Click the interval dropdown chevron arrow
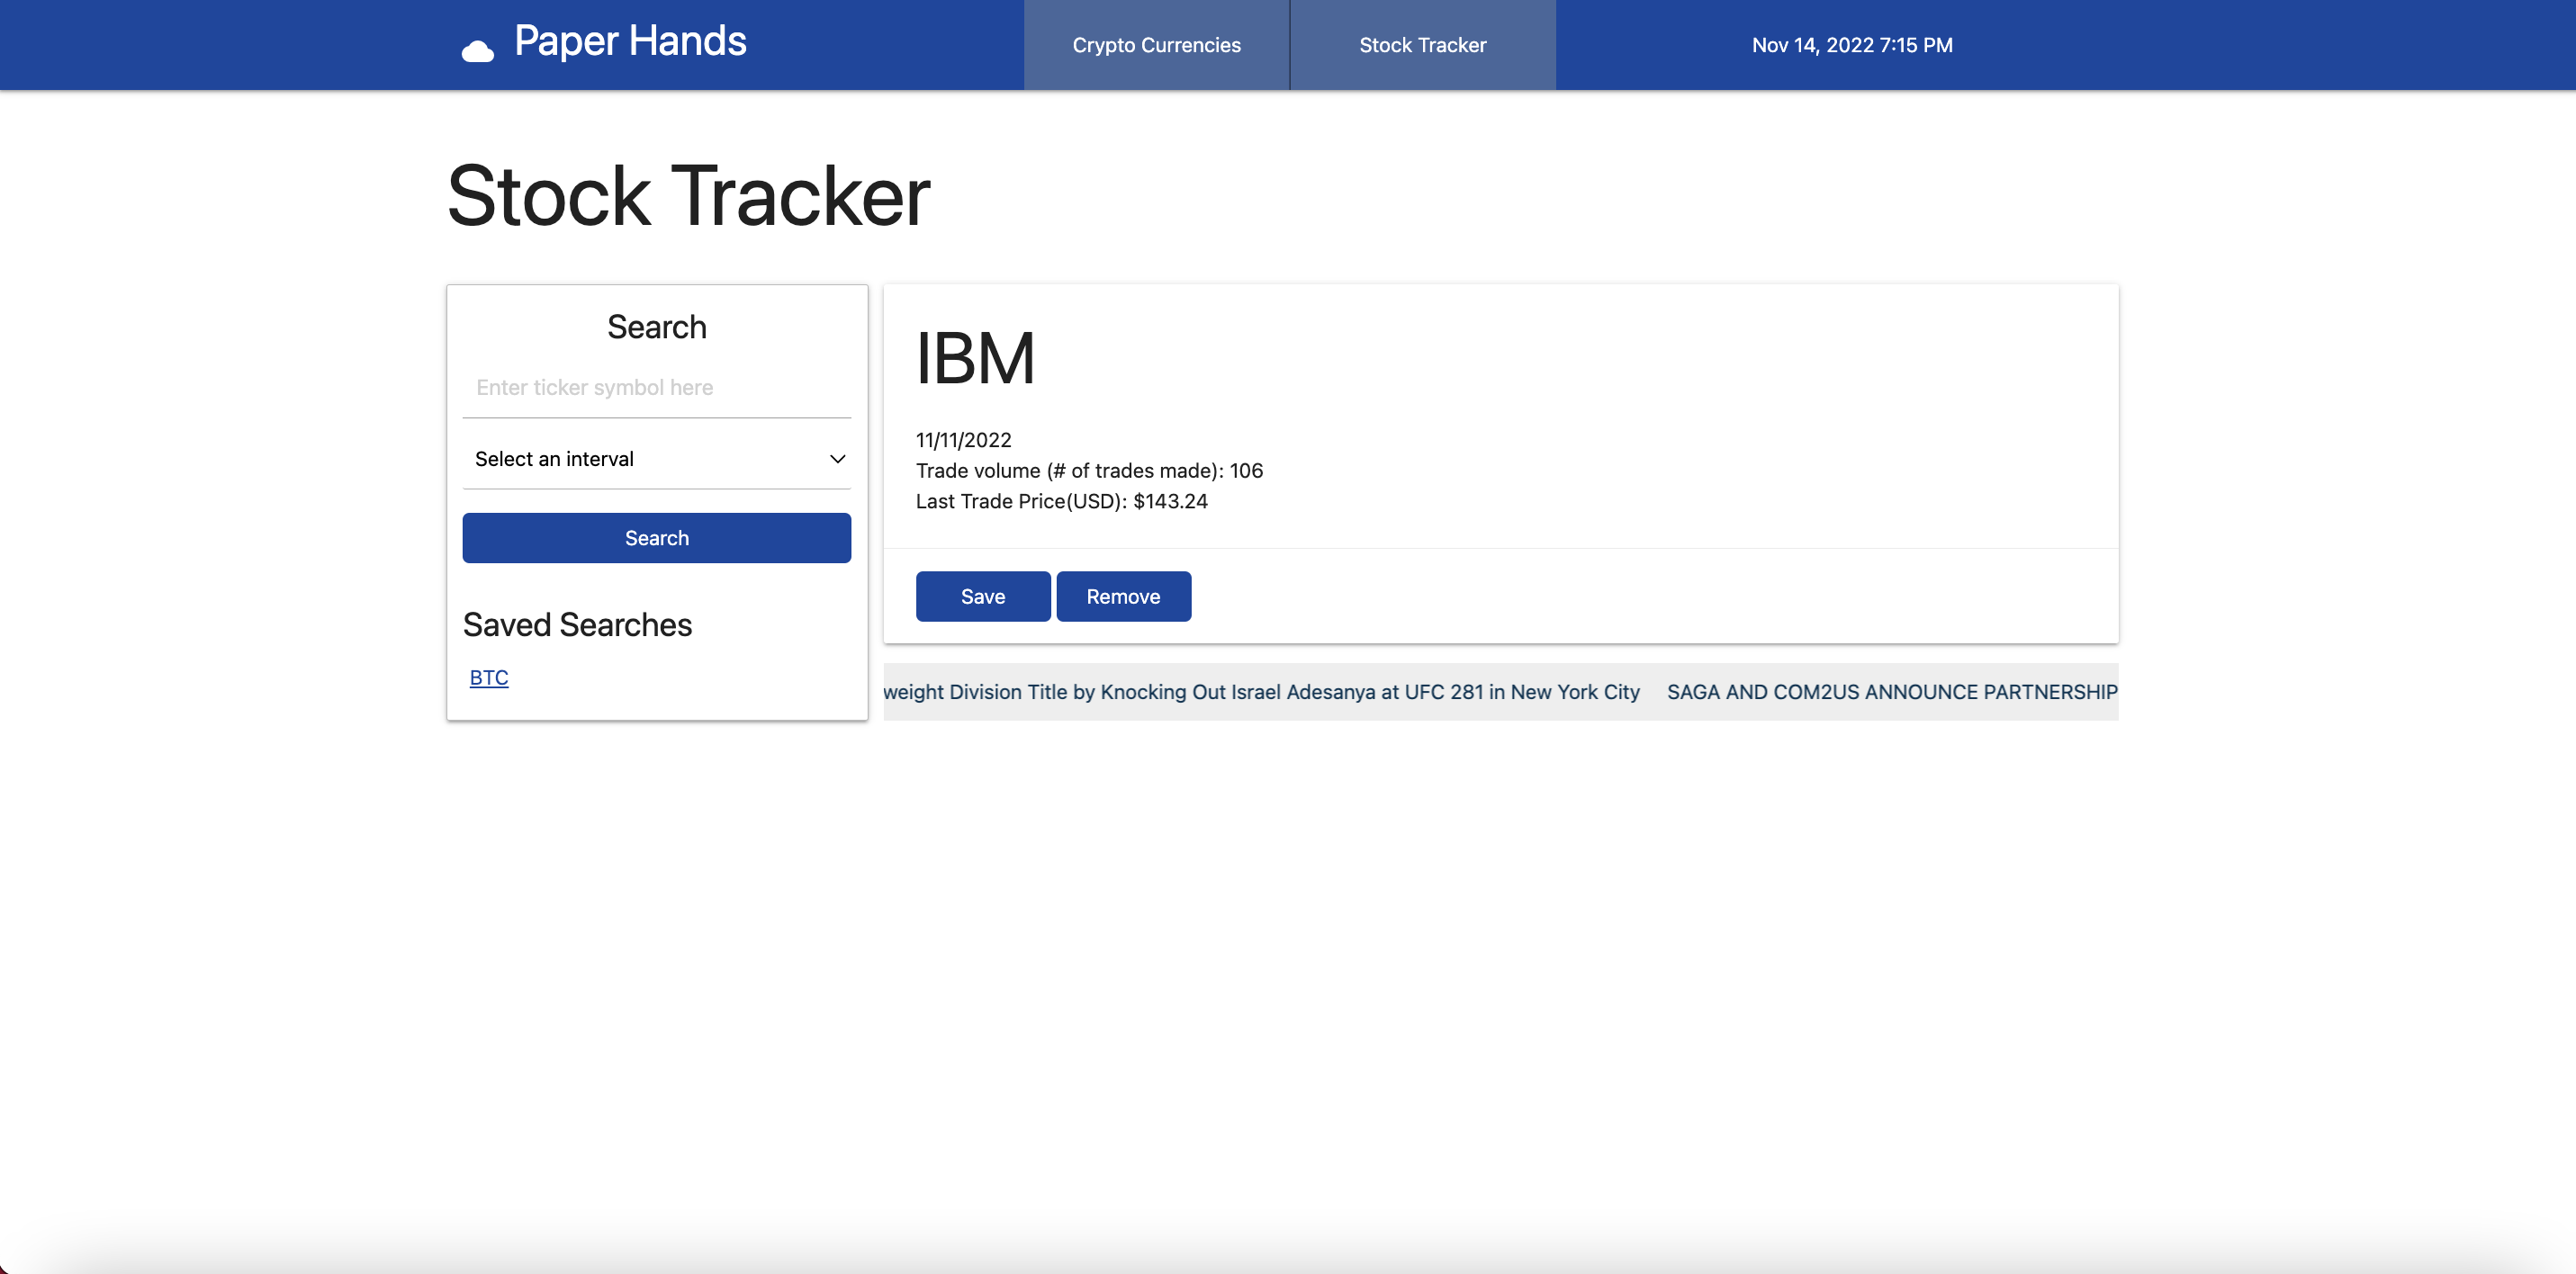Screen dimensions: 2576x1274 pyautogui.click(x=837, y=459)
